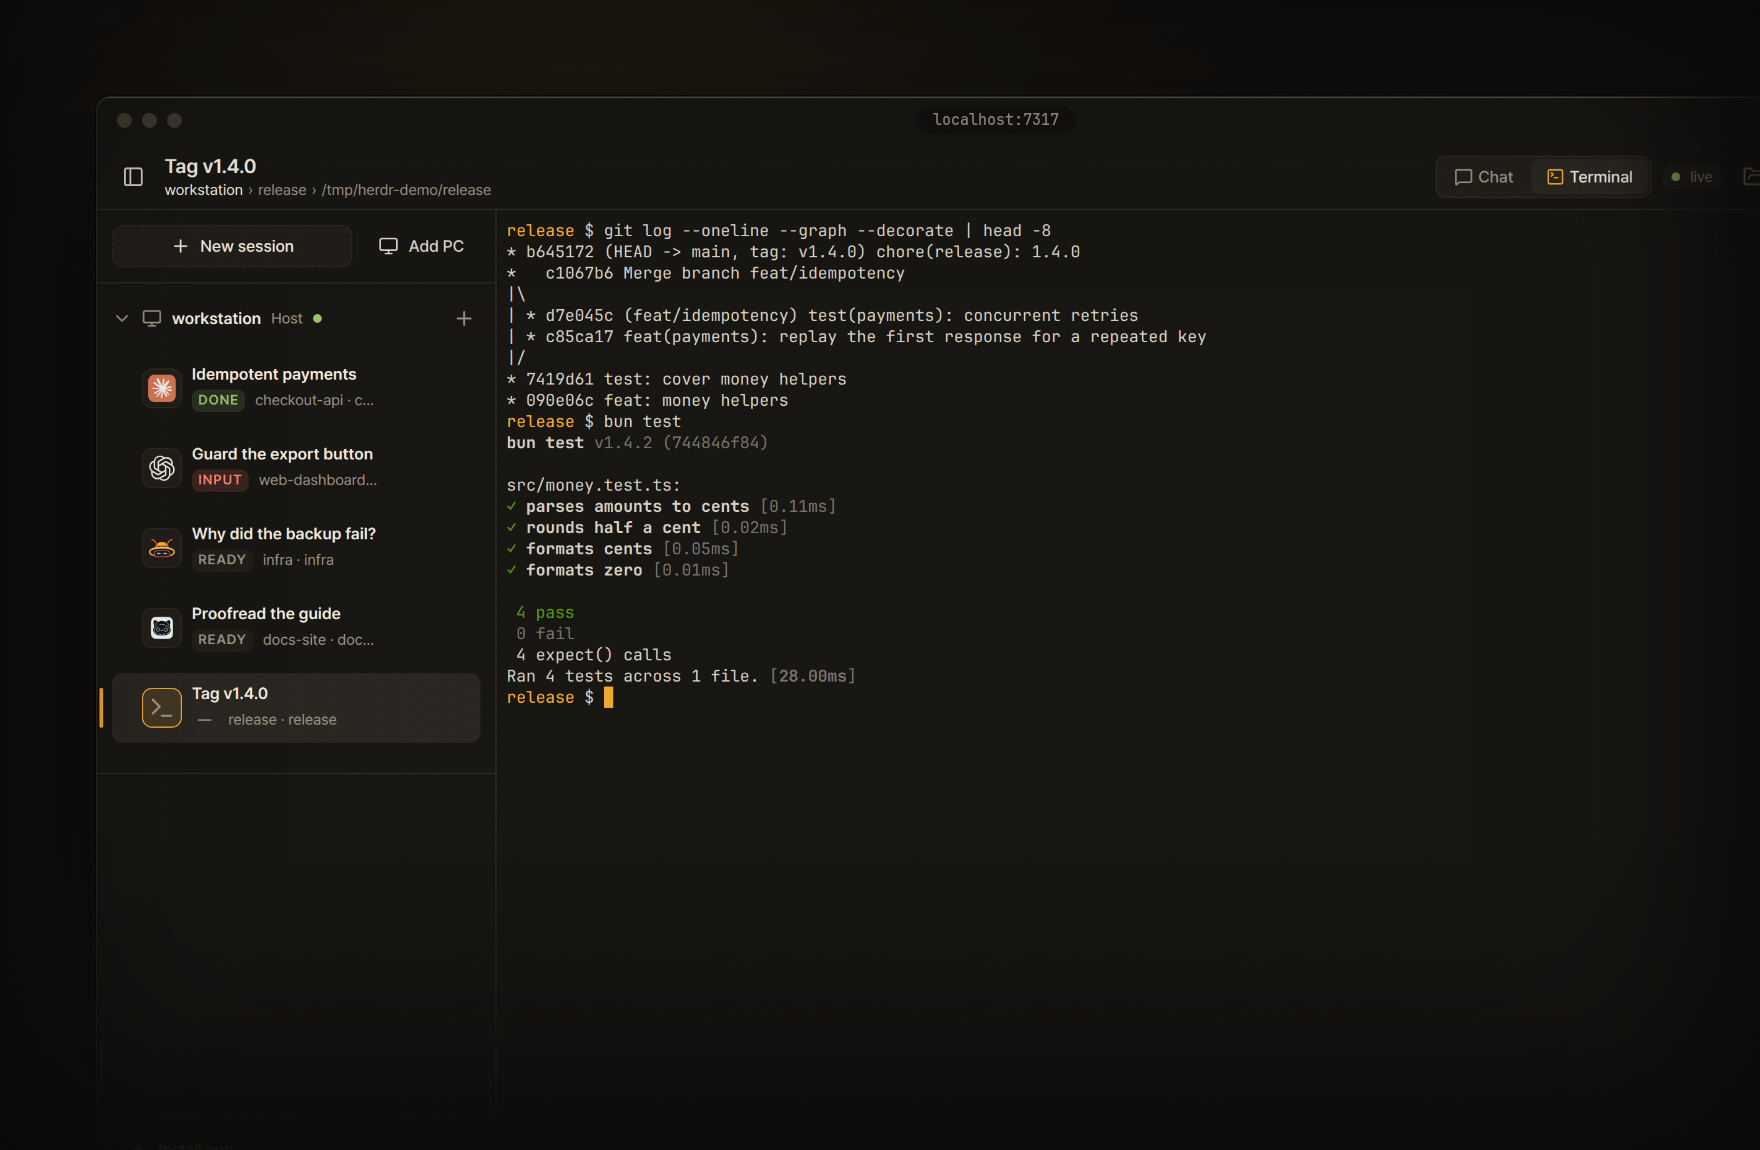Open the Idempotent payments session icon
The width and height of the screenshot is (1760, 1150).
(x=162, y=388)
